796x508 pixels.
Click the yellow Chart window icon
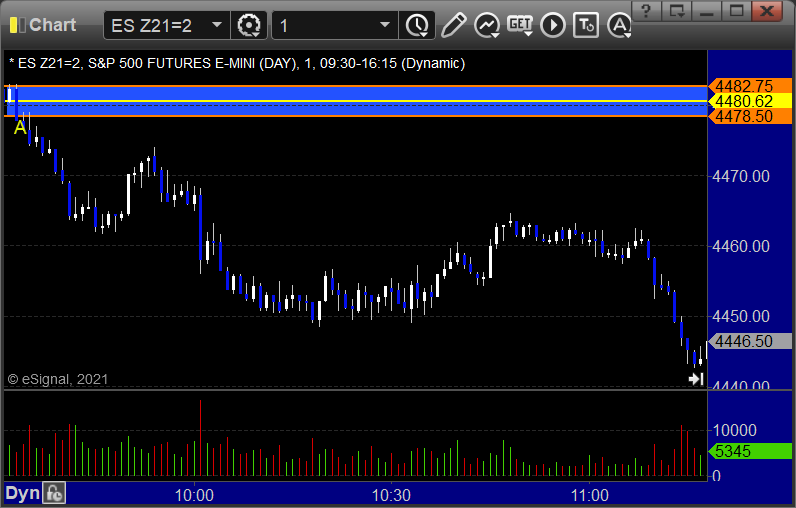[x=17, y=25]
